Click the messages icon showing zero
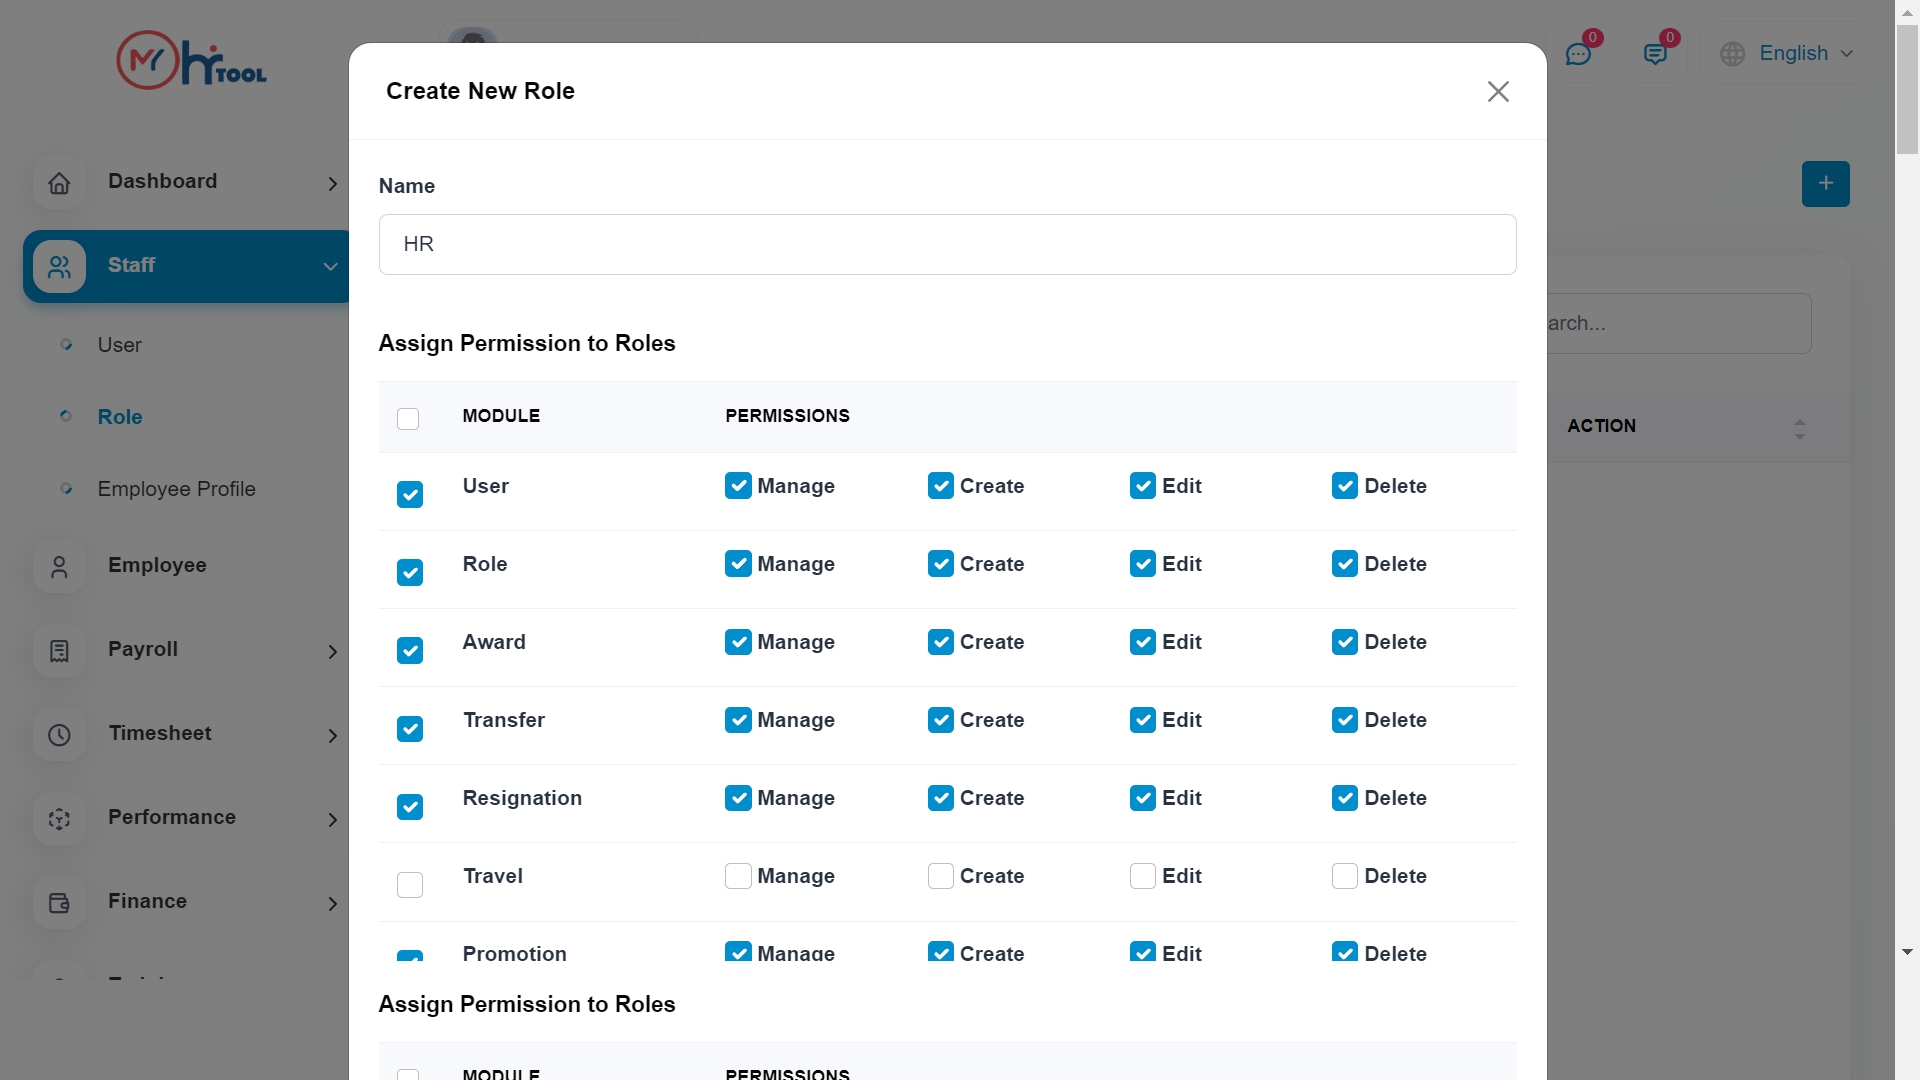Screen dimensions: 1920x1080 coord(1657,53)
